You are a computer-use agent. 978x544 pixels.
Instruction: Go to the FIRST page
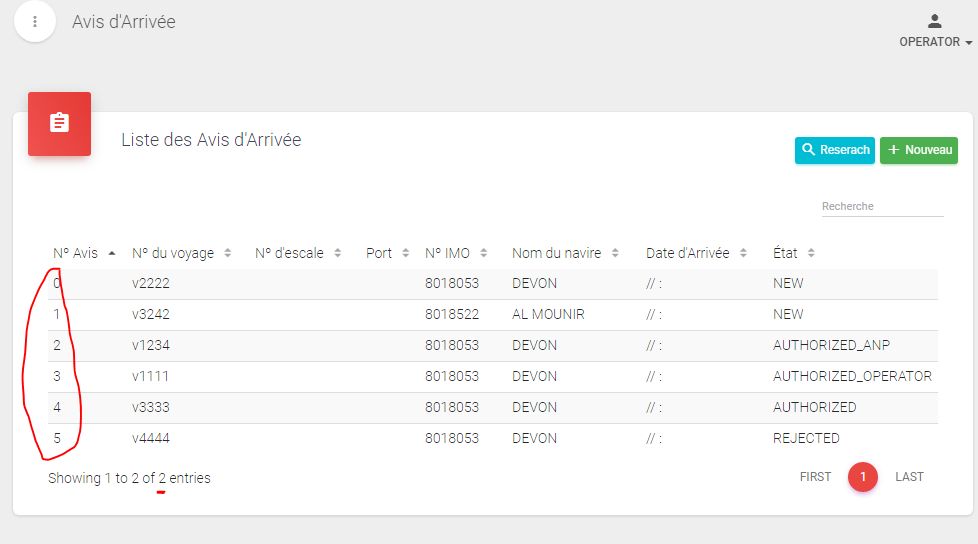tap(815, 477)
